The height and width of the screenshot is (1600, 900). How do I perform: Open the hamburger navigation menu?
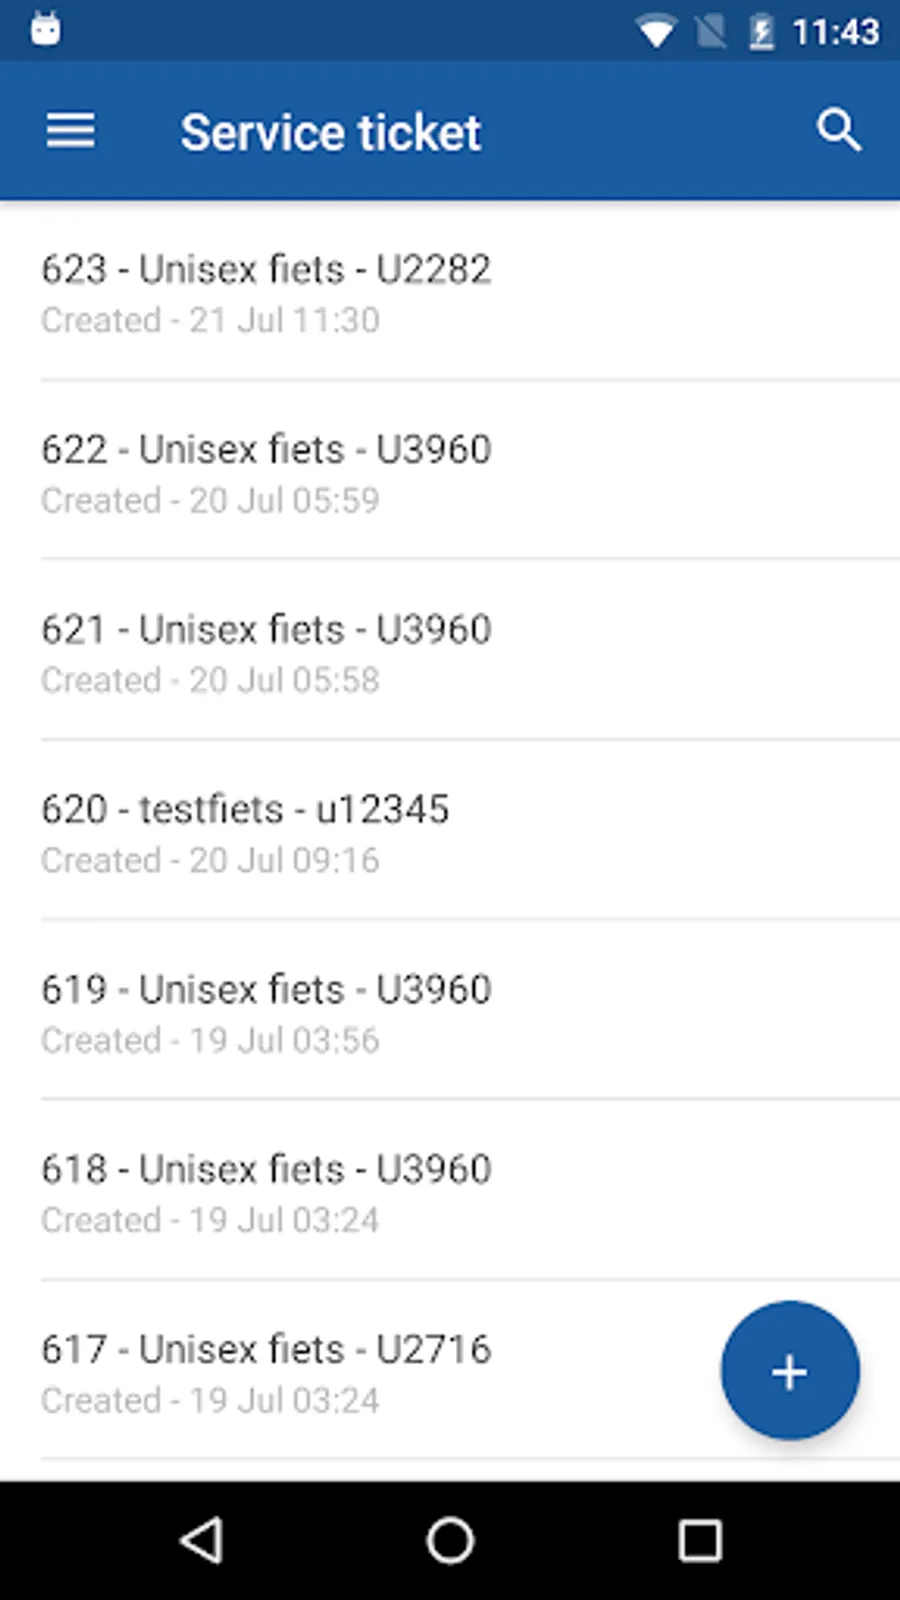(x=70, y=131)
